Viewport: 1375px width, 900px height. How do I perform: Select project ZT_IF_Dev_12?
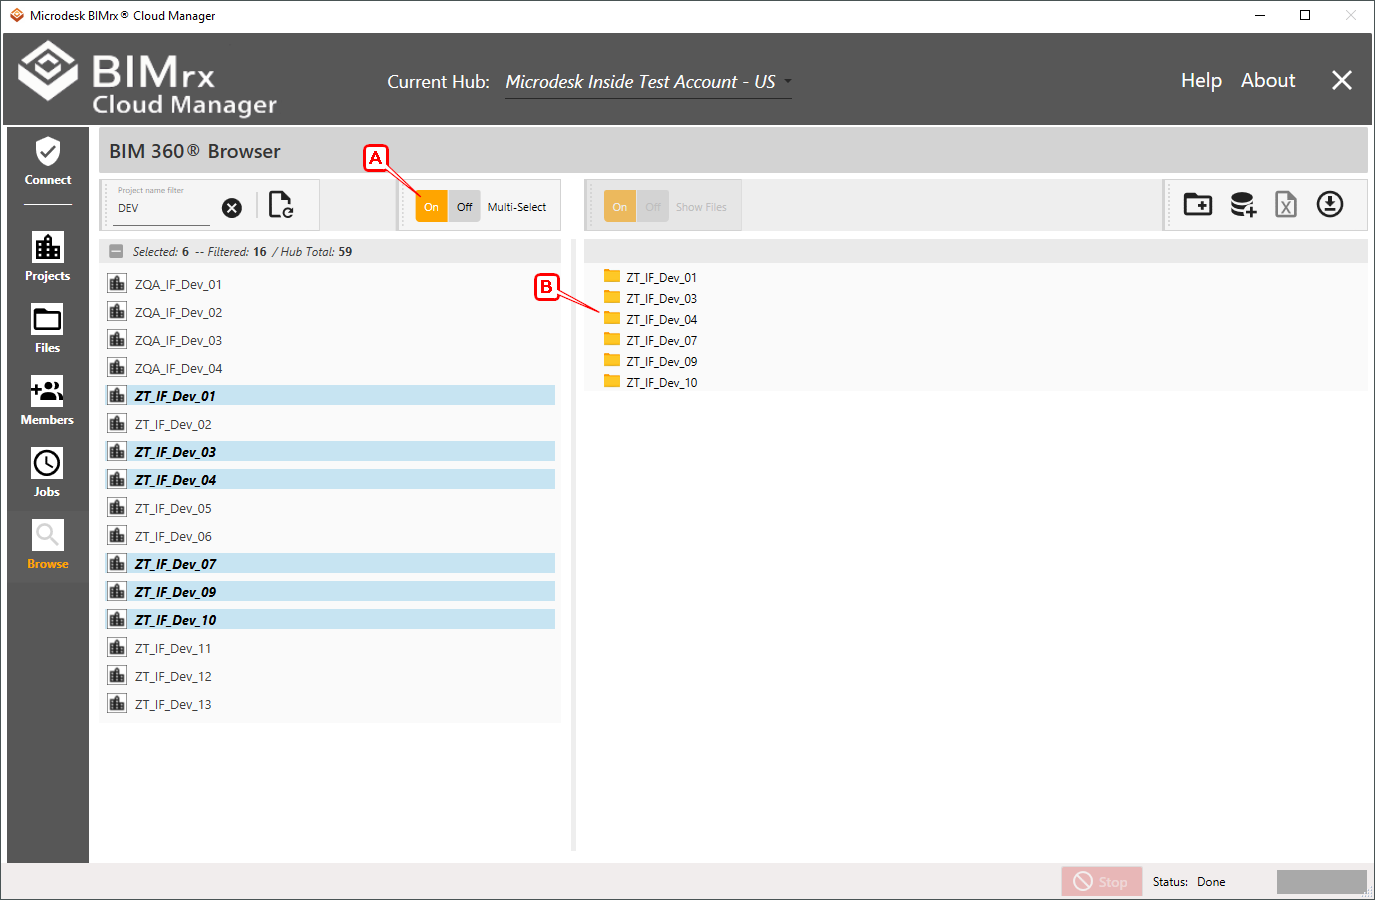330,676
